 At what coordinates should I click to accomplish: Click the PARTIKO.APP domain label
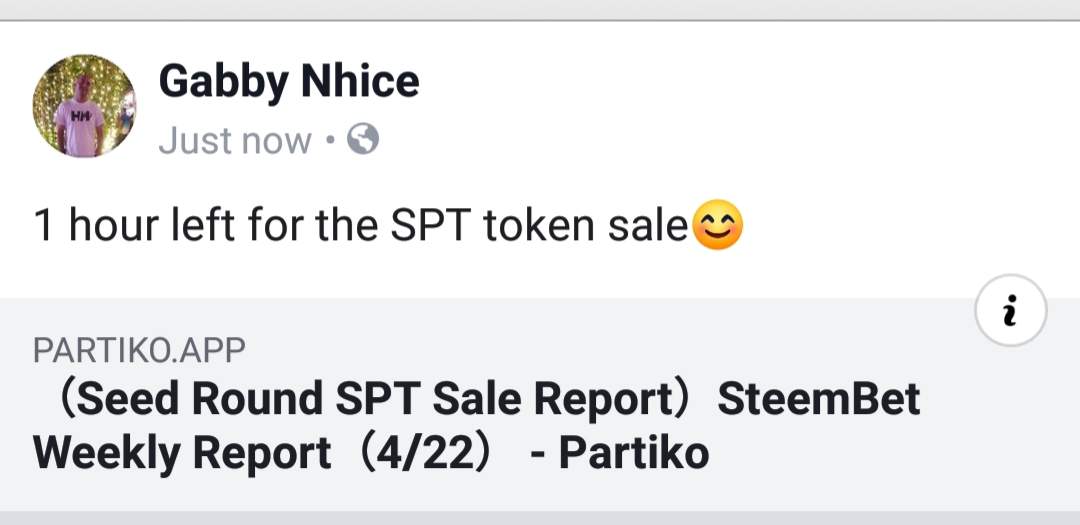(139, 349)
